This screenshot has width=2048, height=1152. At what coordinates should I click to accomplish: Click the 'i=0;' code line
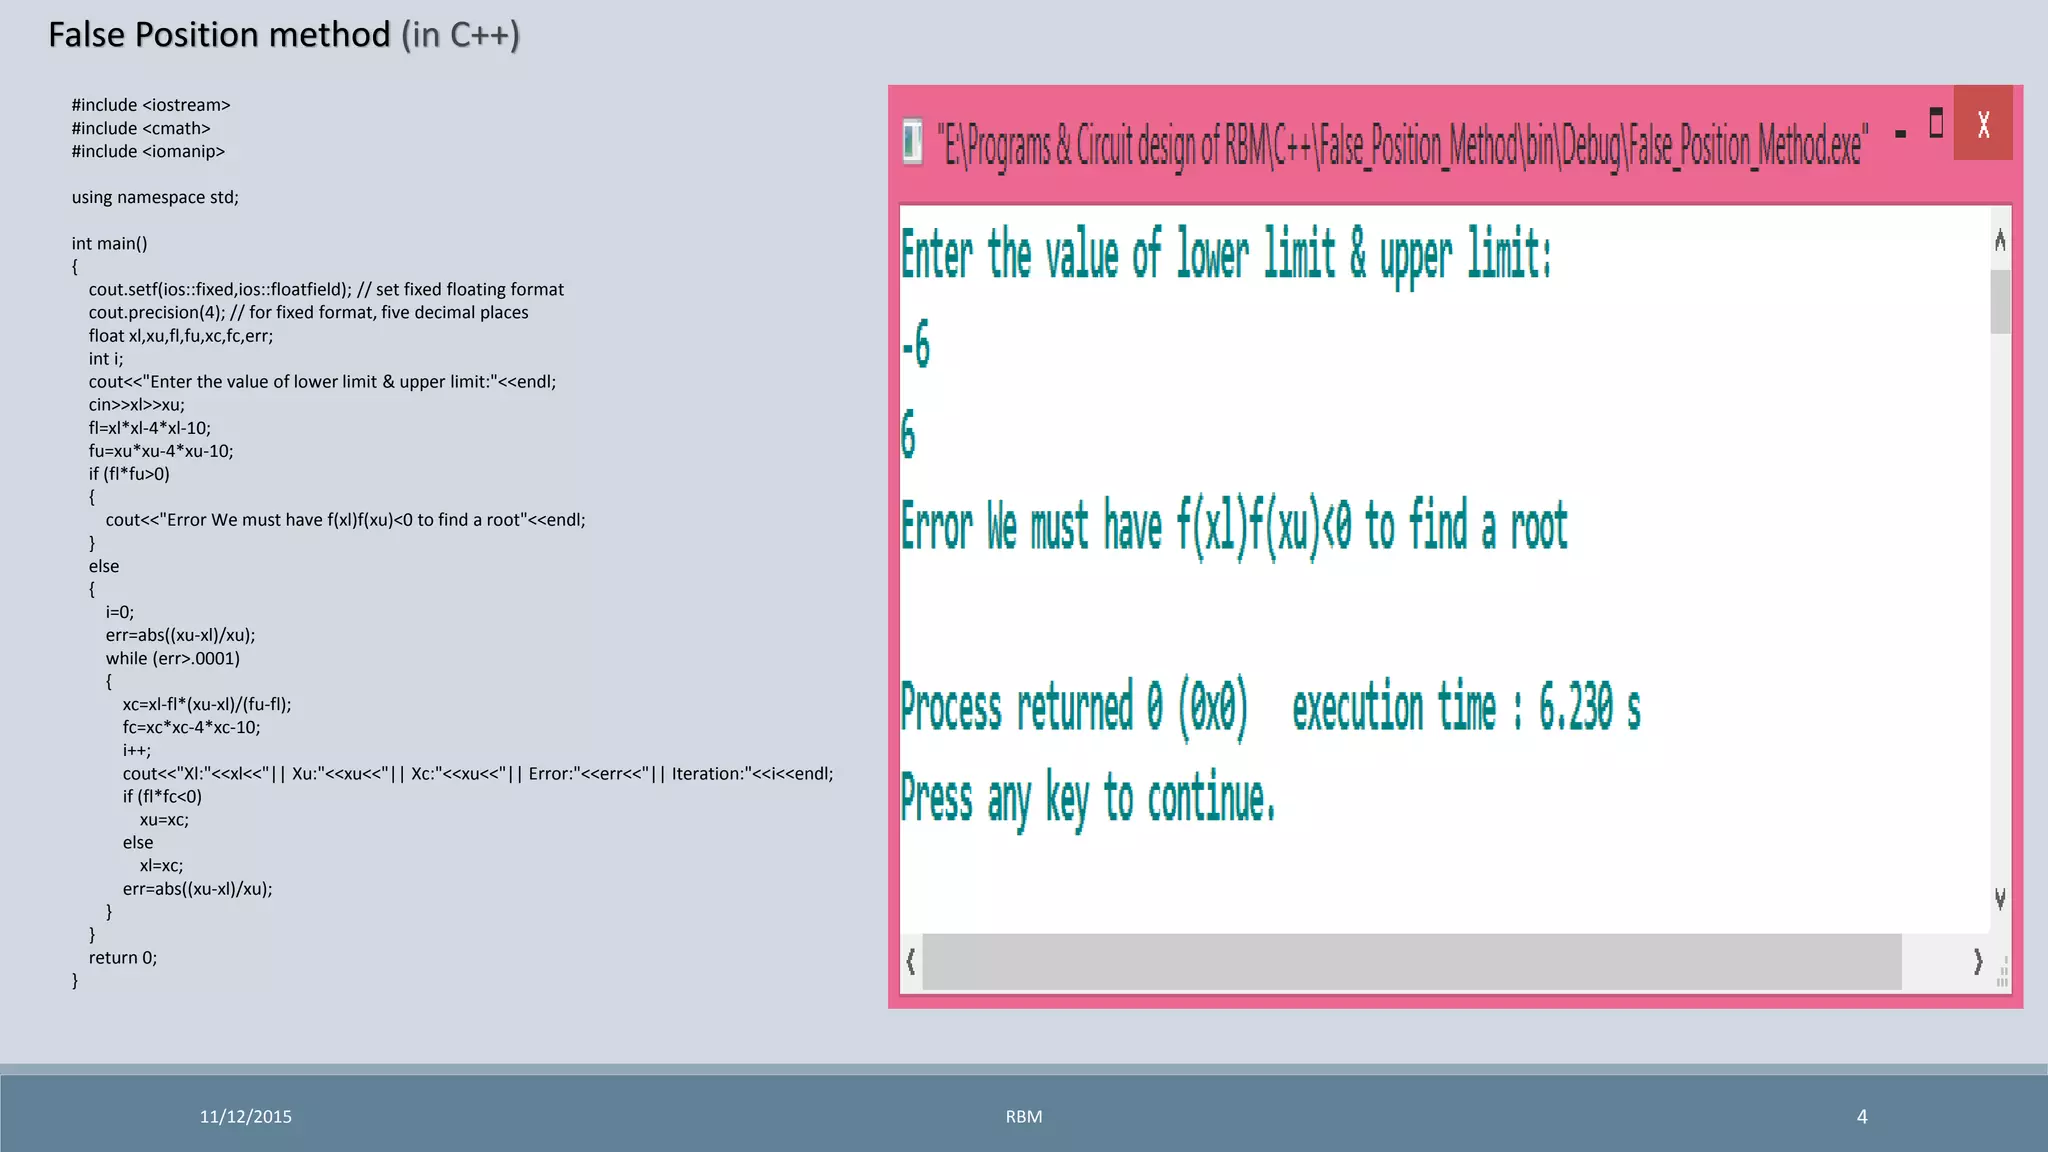coord(120,611)
